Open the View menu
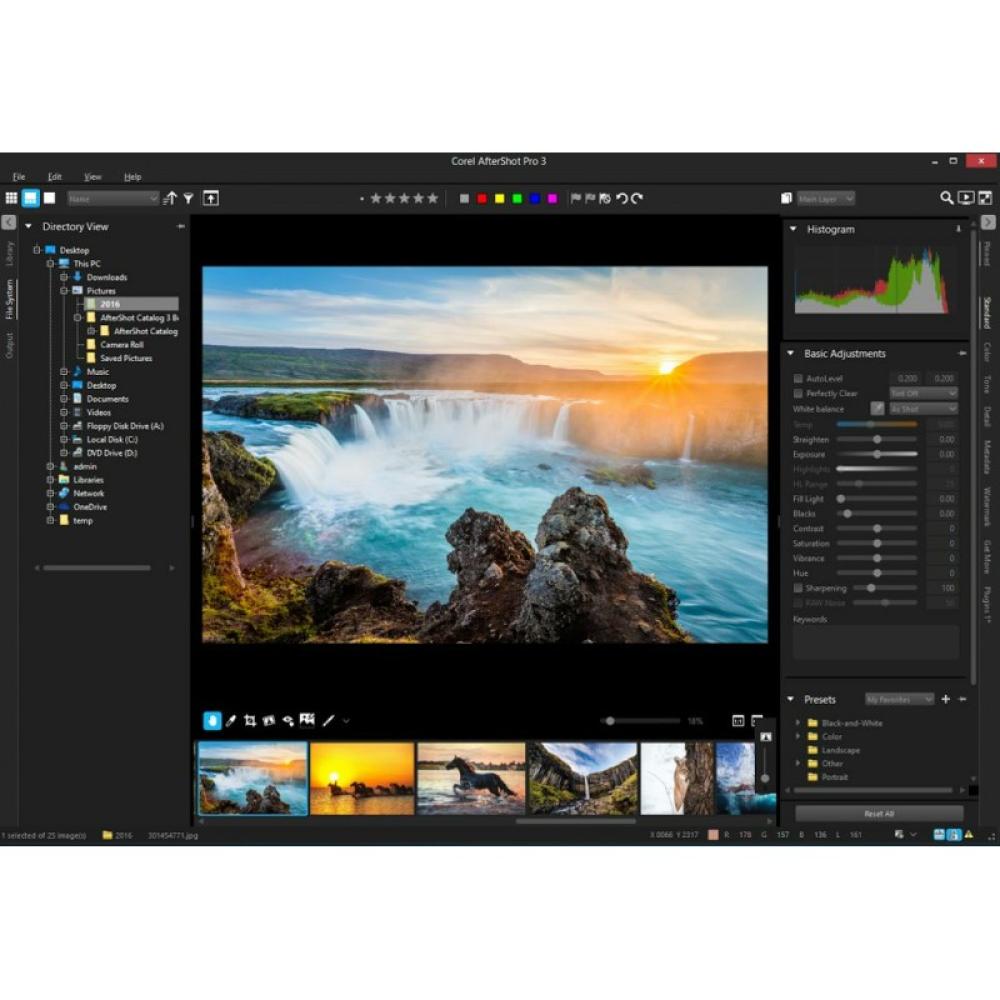Viewport: 1000px width, 1000px height. 92,176
